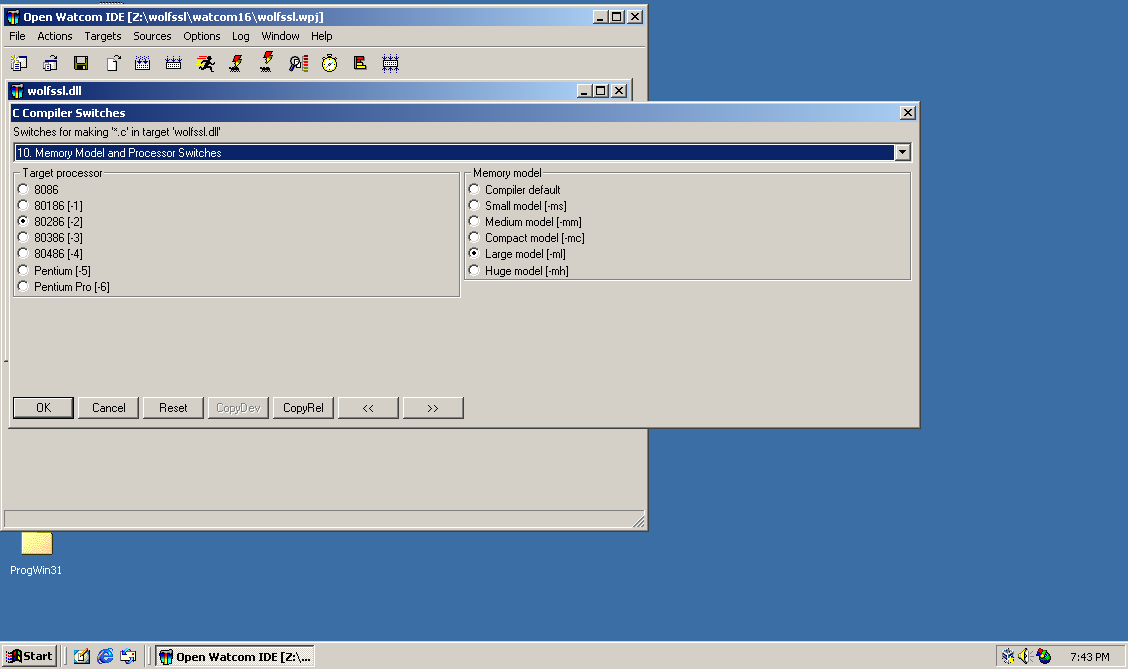Open the Window menu

coord(280,36)
